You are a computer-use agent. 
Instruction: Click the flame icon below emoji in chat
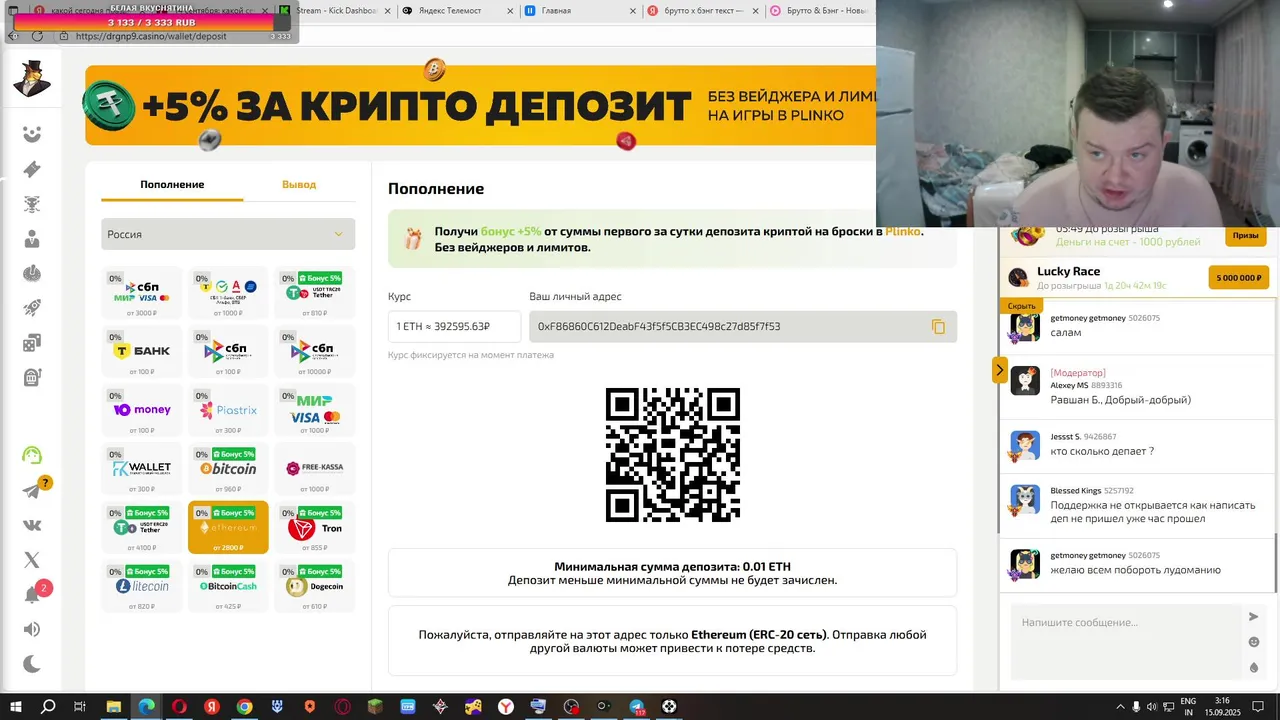(1253, 668)
